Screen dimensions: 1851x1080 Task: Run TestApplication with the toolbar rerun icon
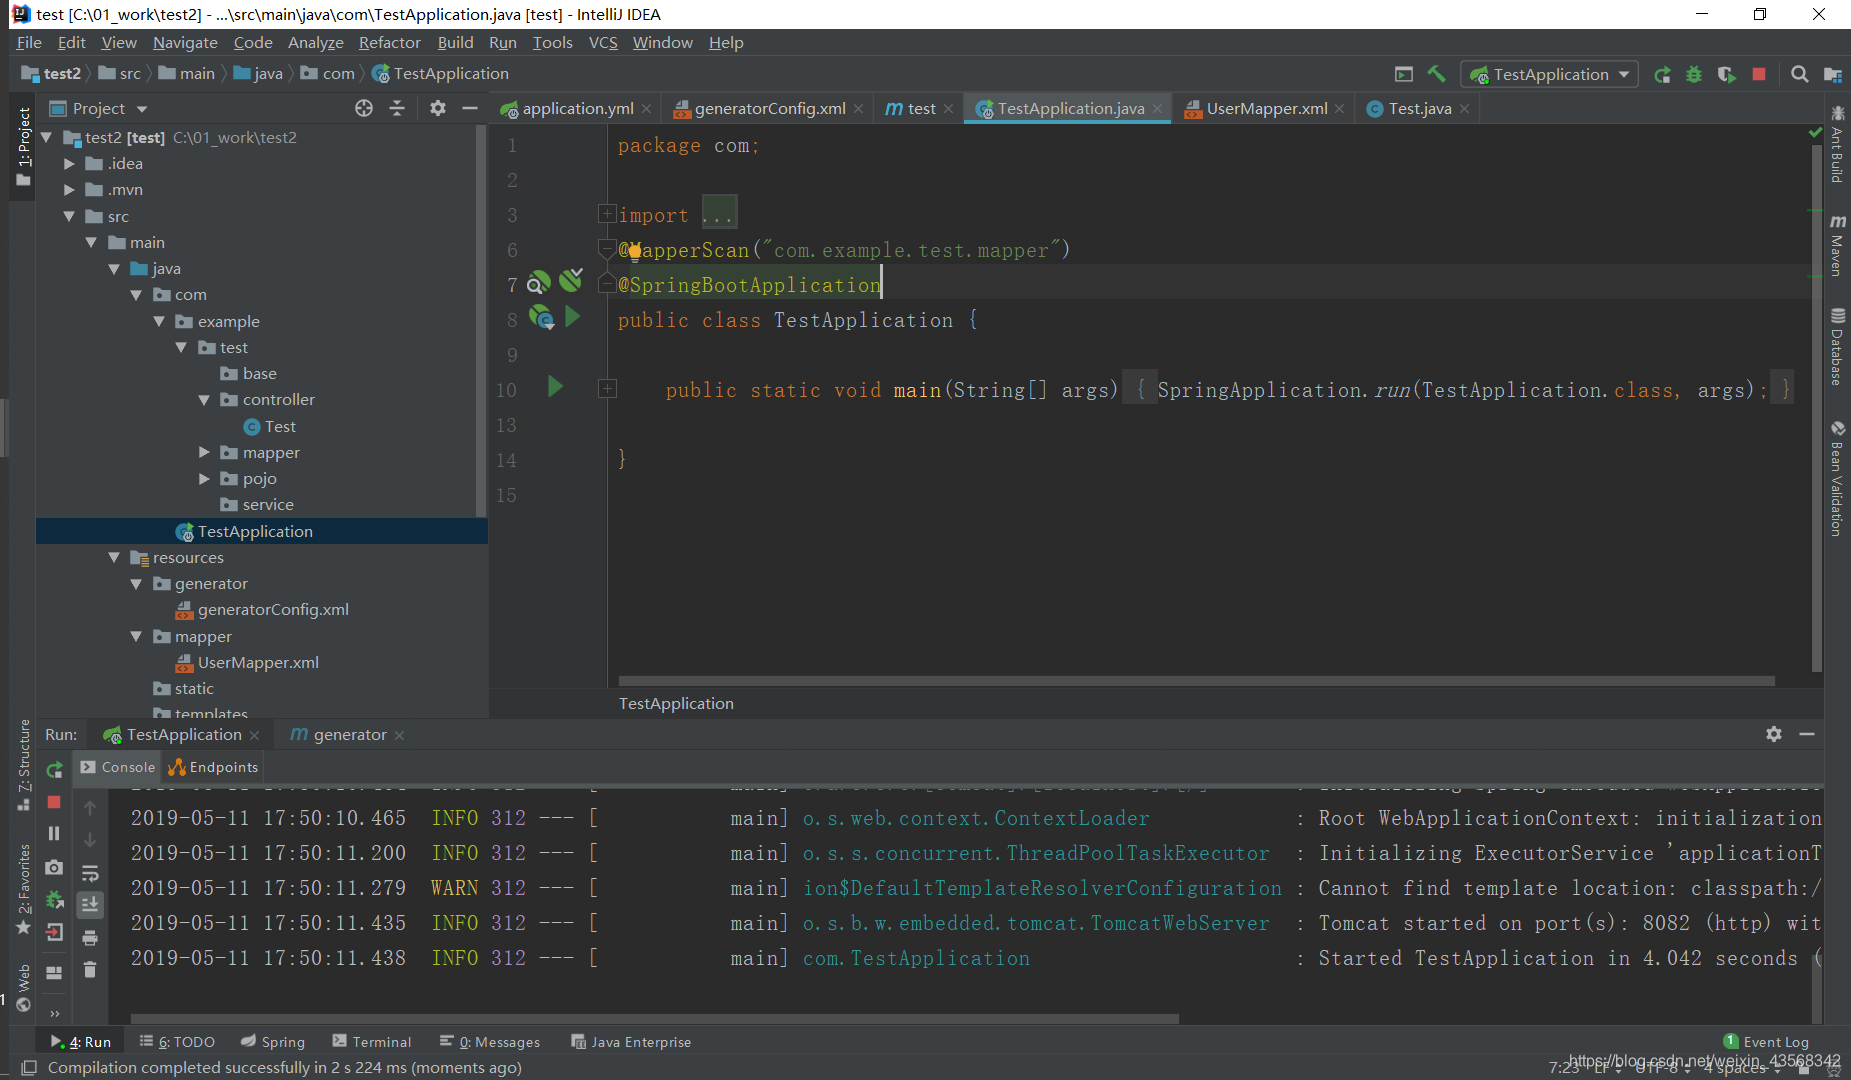1662,74
